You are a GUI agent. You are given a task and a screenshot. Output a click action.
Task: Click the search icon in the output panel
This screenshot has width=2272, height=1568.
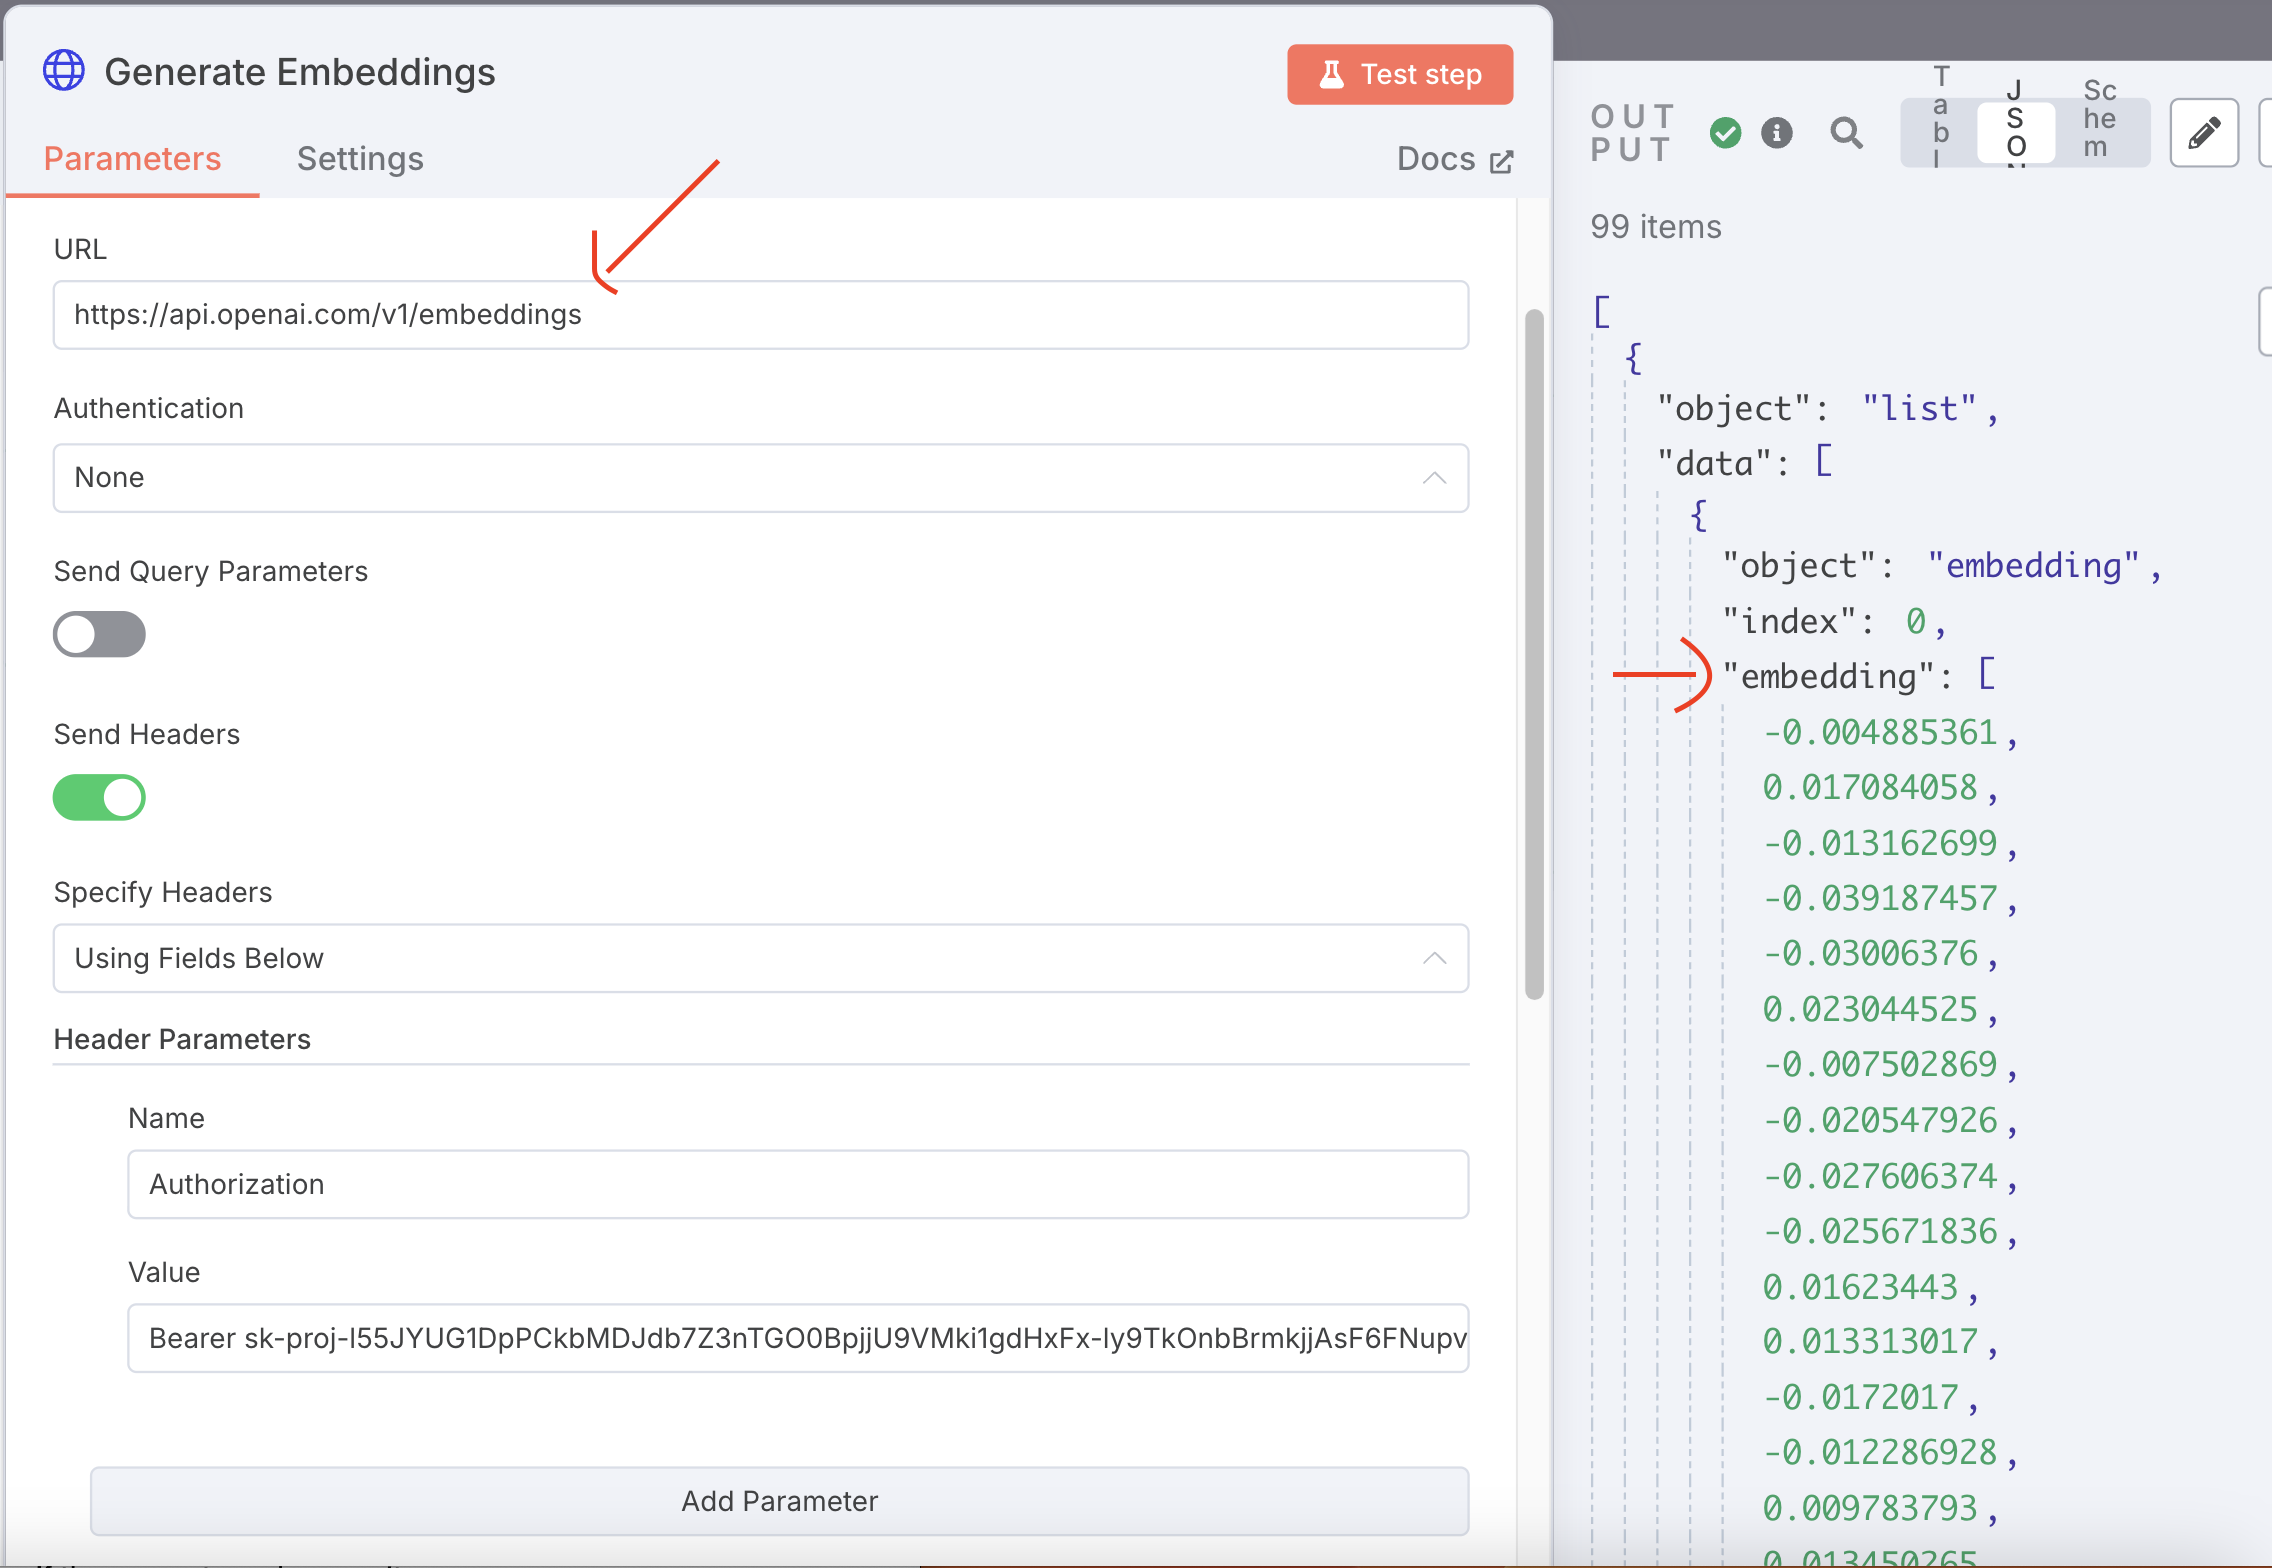pyautogui.click(x=1845, y=133)
